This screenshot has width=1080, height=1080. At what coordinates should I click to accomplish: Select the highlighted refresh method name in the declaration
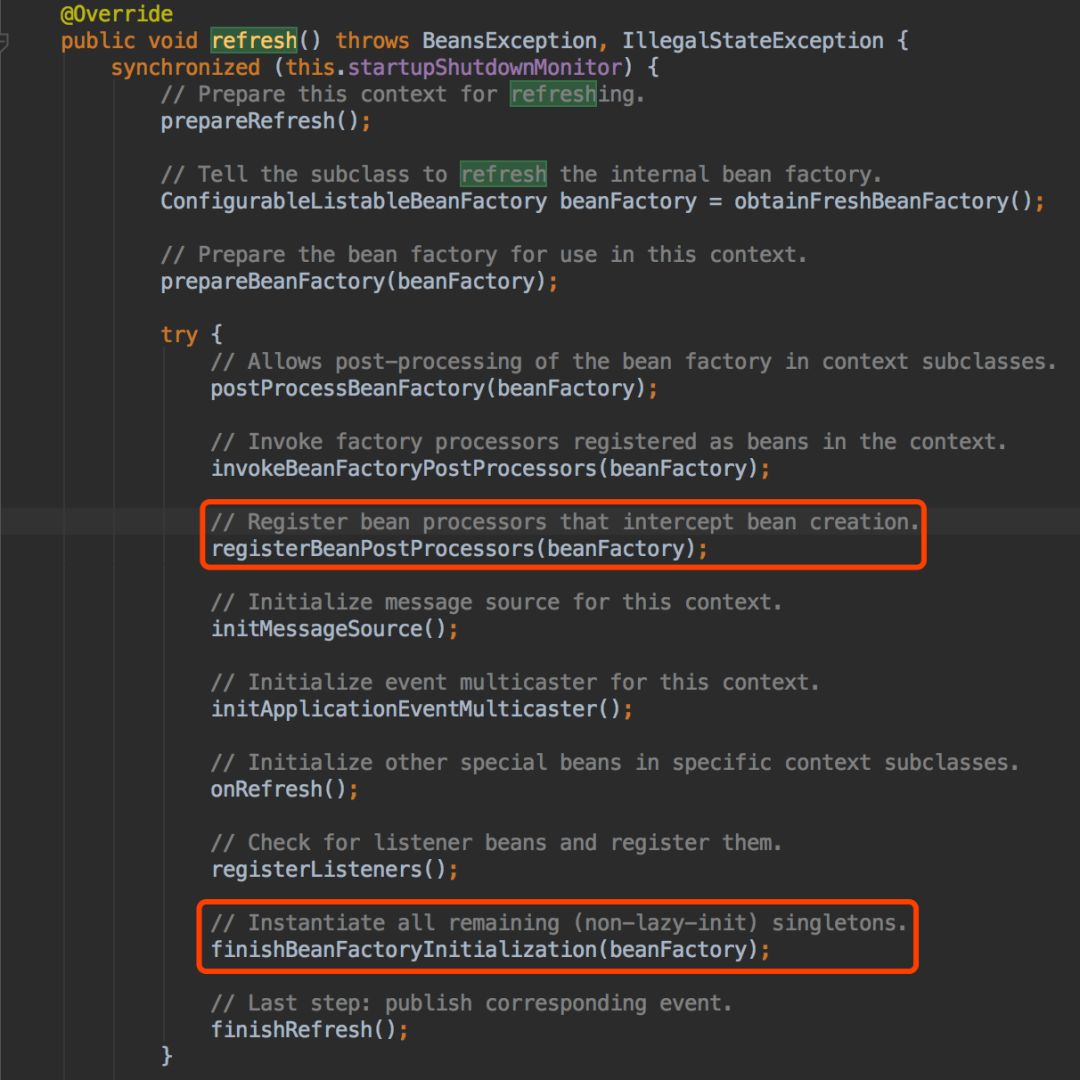point(253,41)
